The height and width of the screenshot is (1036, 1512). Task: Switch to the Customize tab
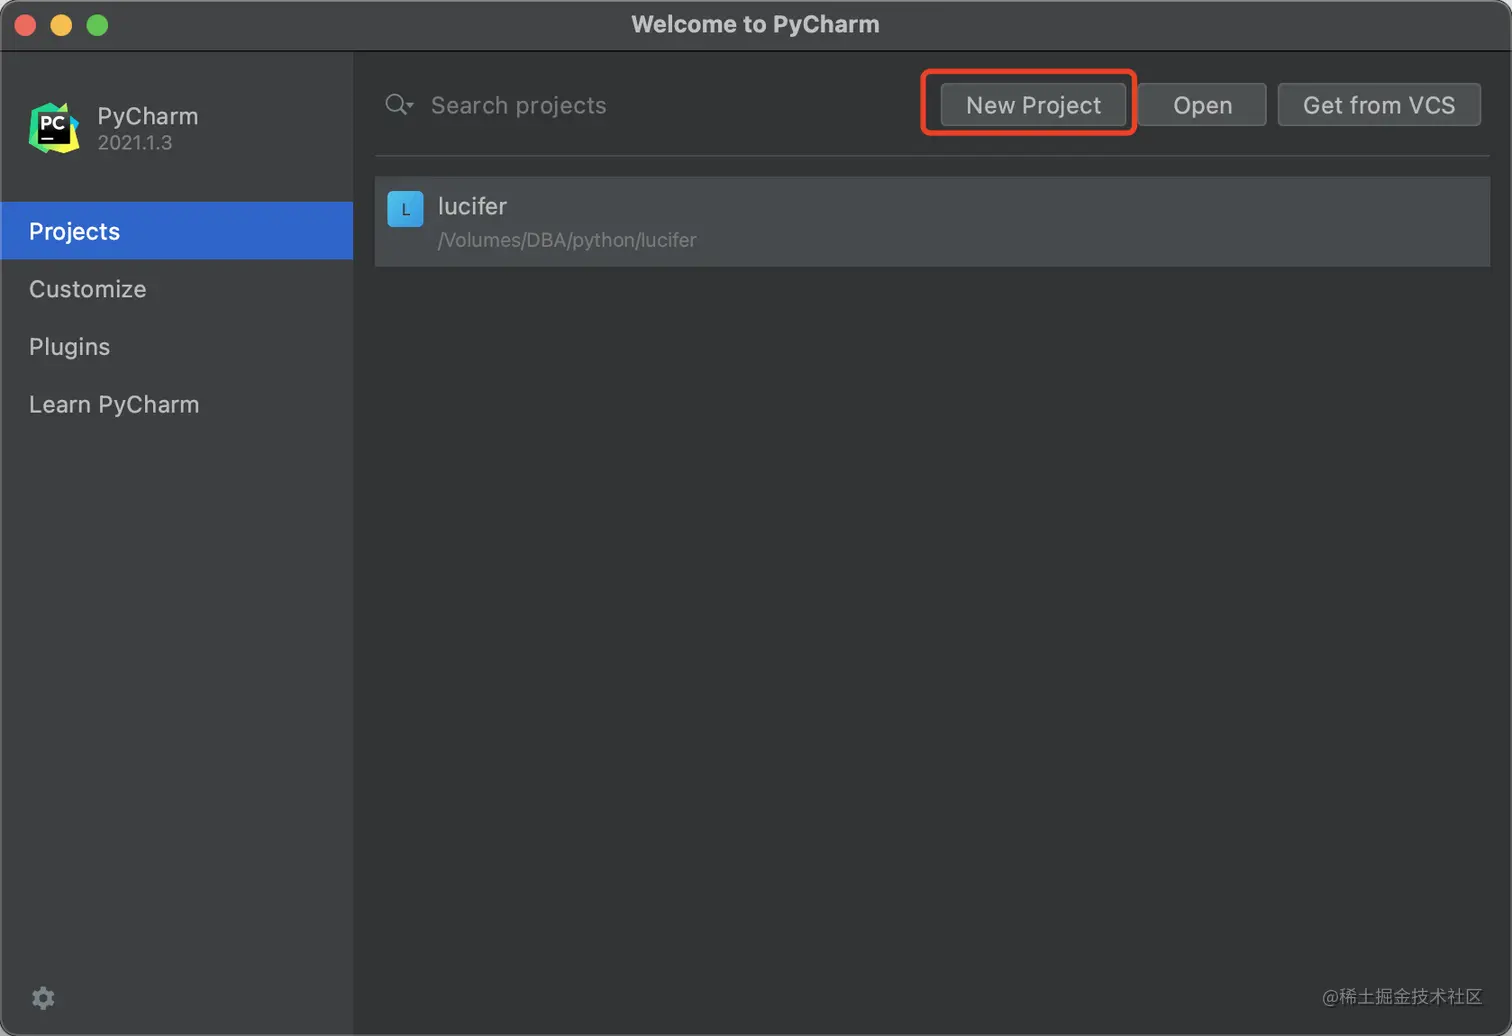tap(177, 289)
